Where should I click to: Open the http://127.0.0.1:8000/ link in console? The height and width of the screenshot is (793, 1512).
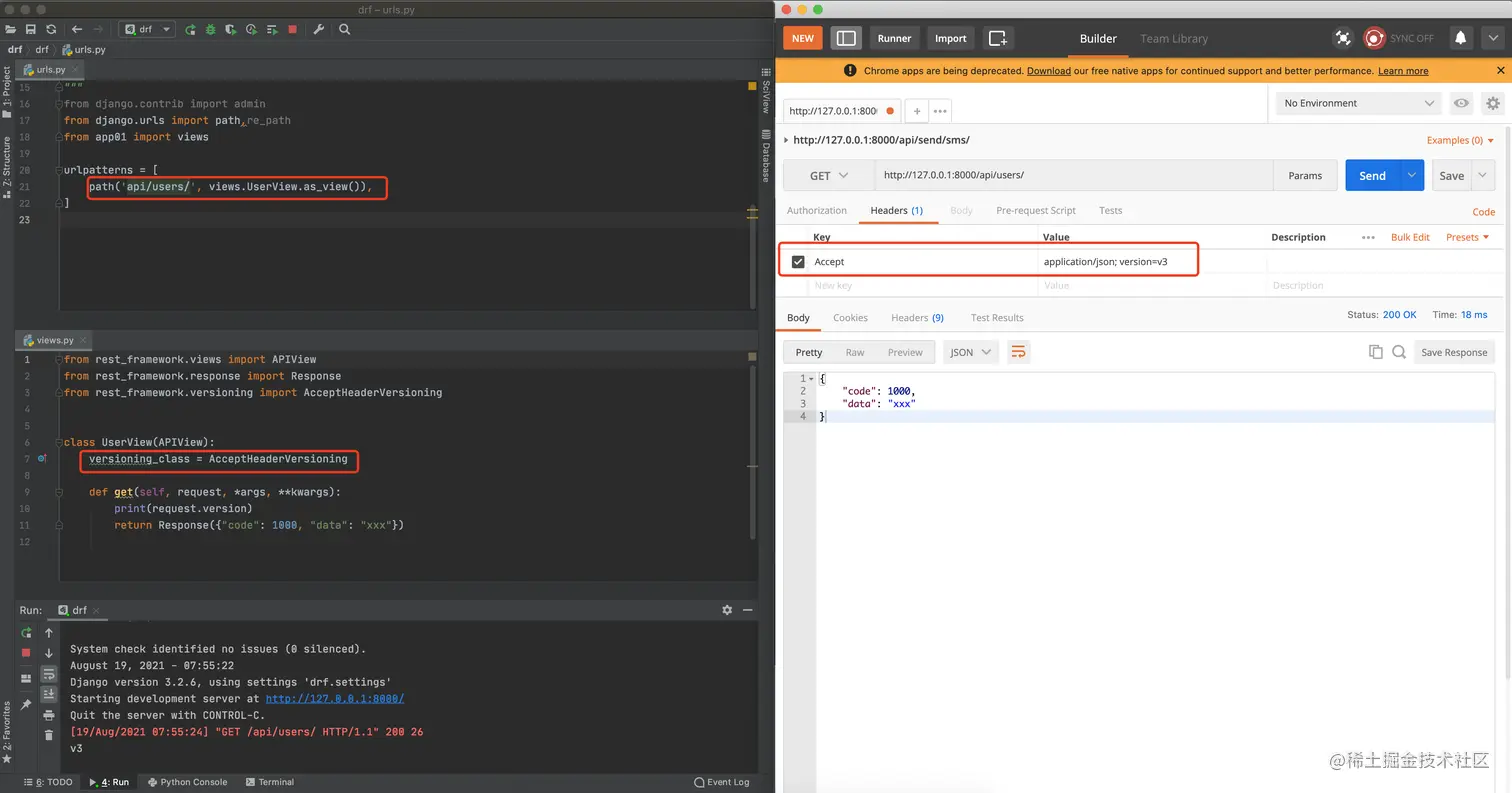(x=335, y=699)
